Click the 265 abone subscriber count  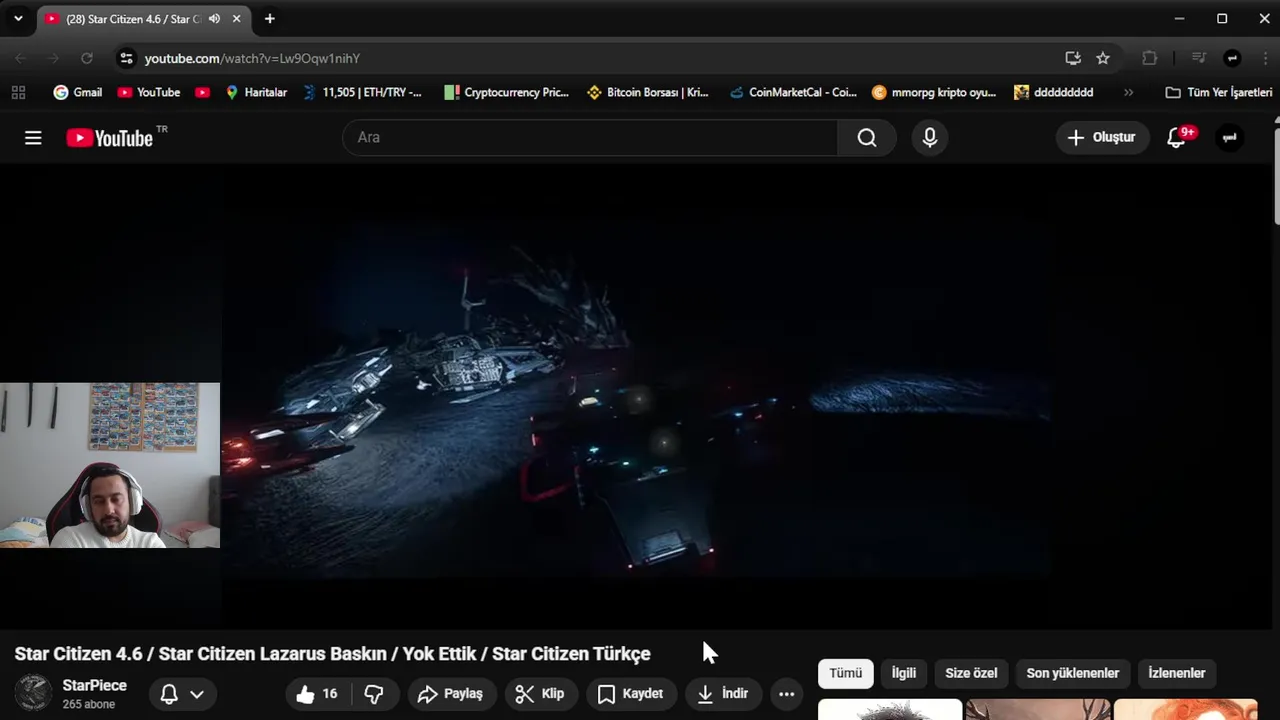pyautogui.click(x=89, y=704)
